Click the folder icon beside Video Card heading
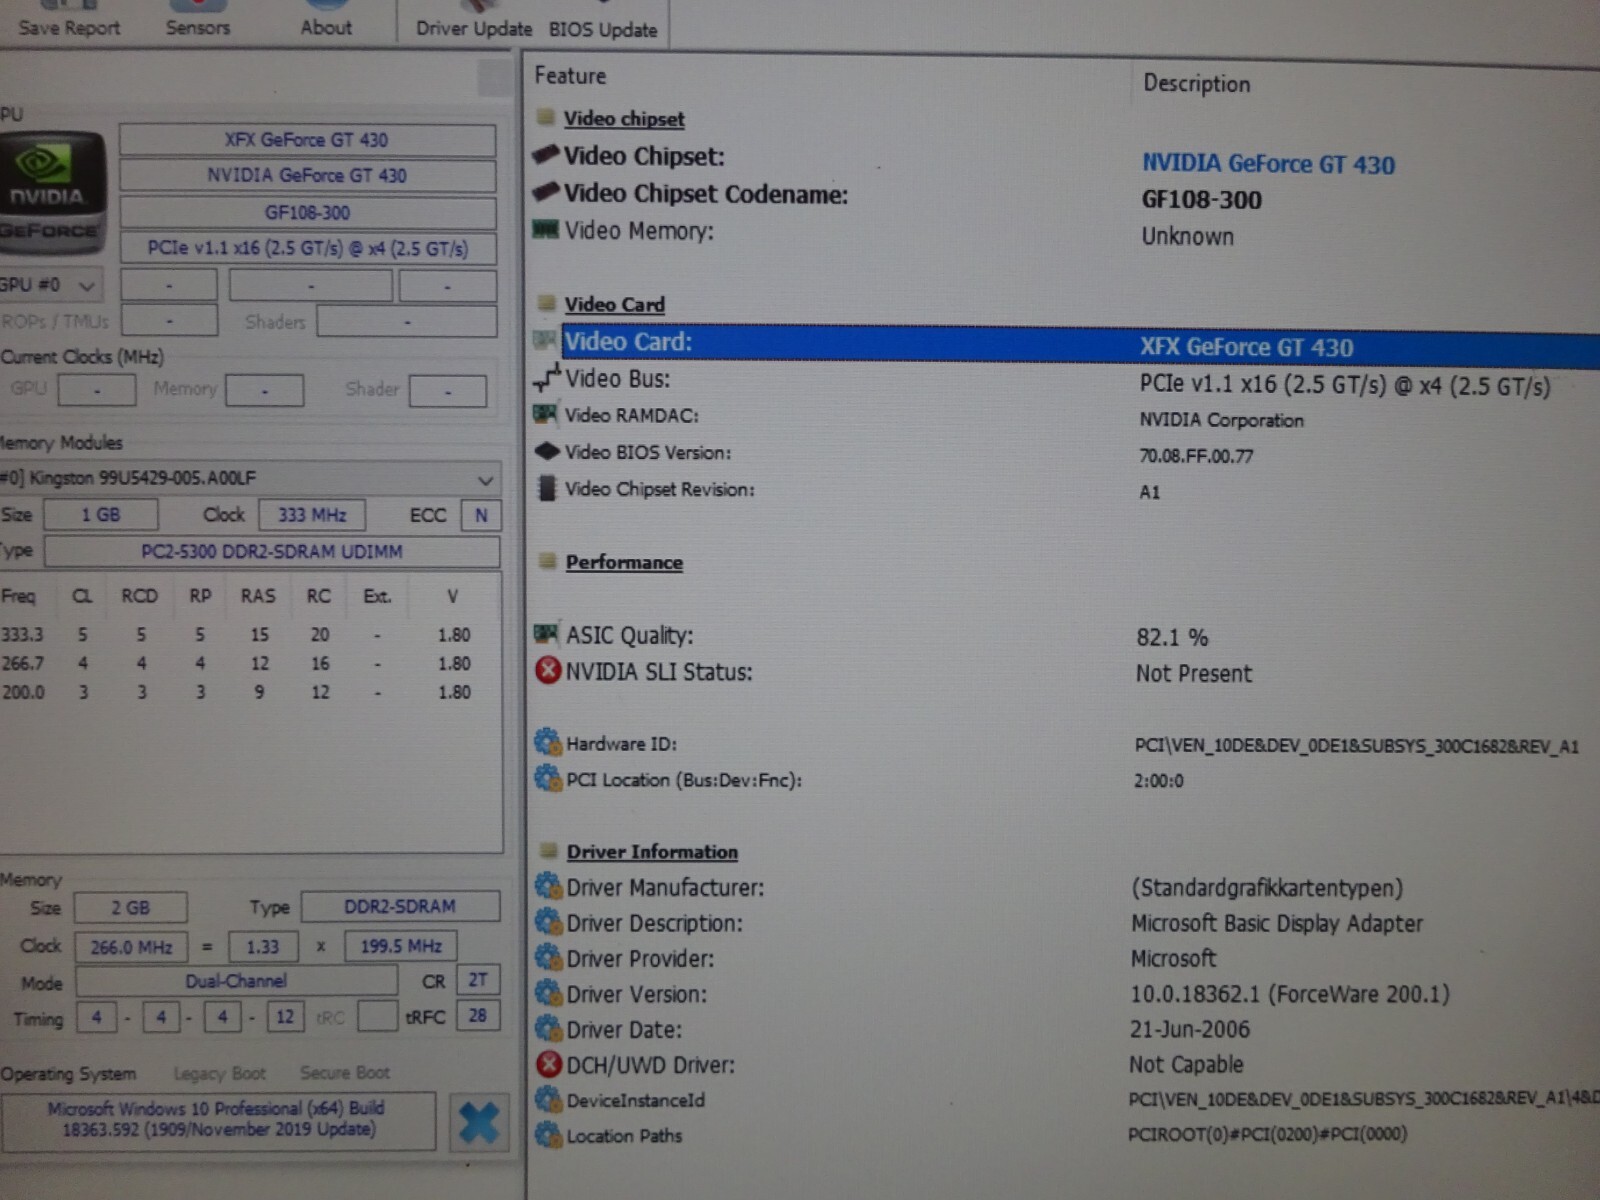 [546, 303]
